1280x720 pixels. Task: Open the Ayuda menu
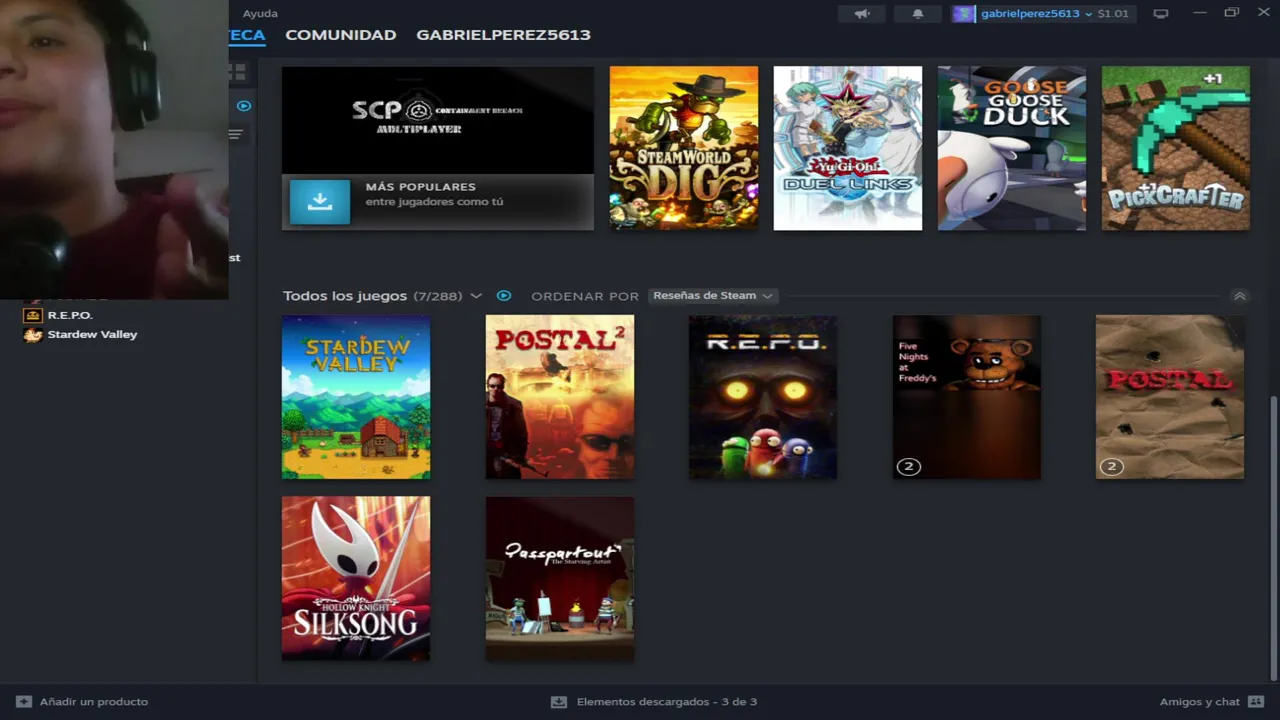click(260, 14)
